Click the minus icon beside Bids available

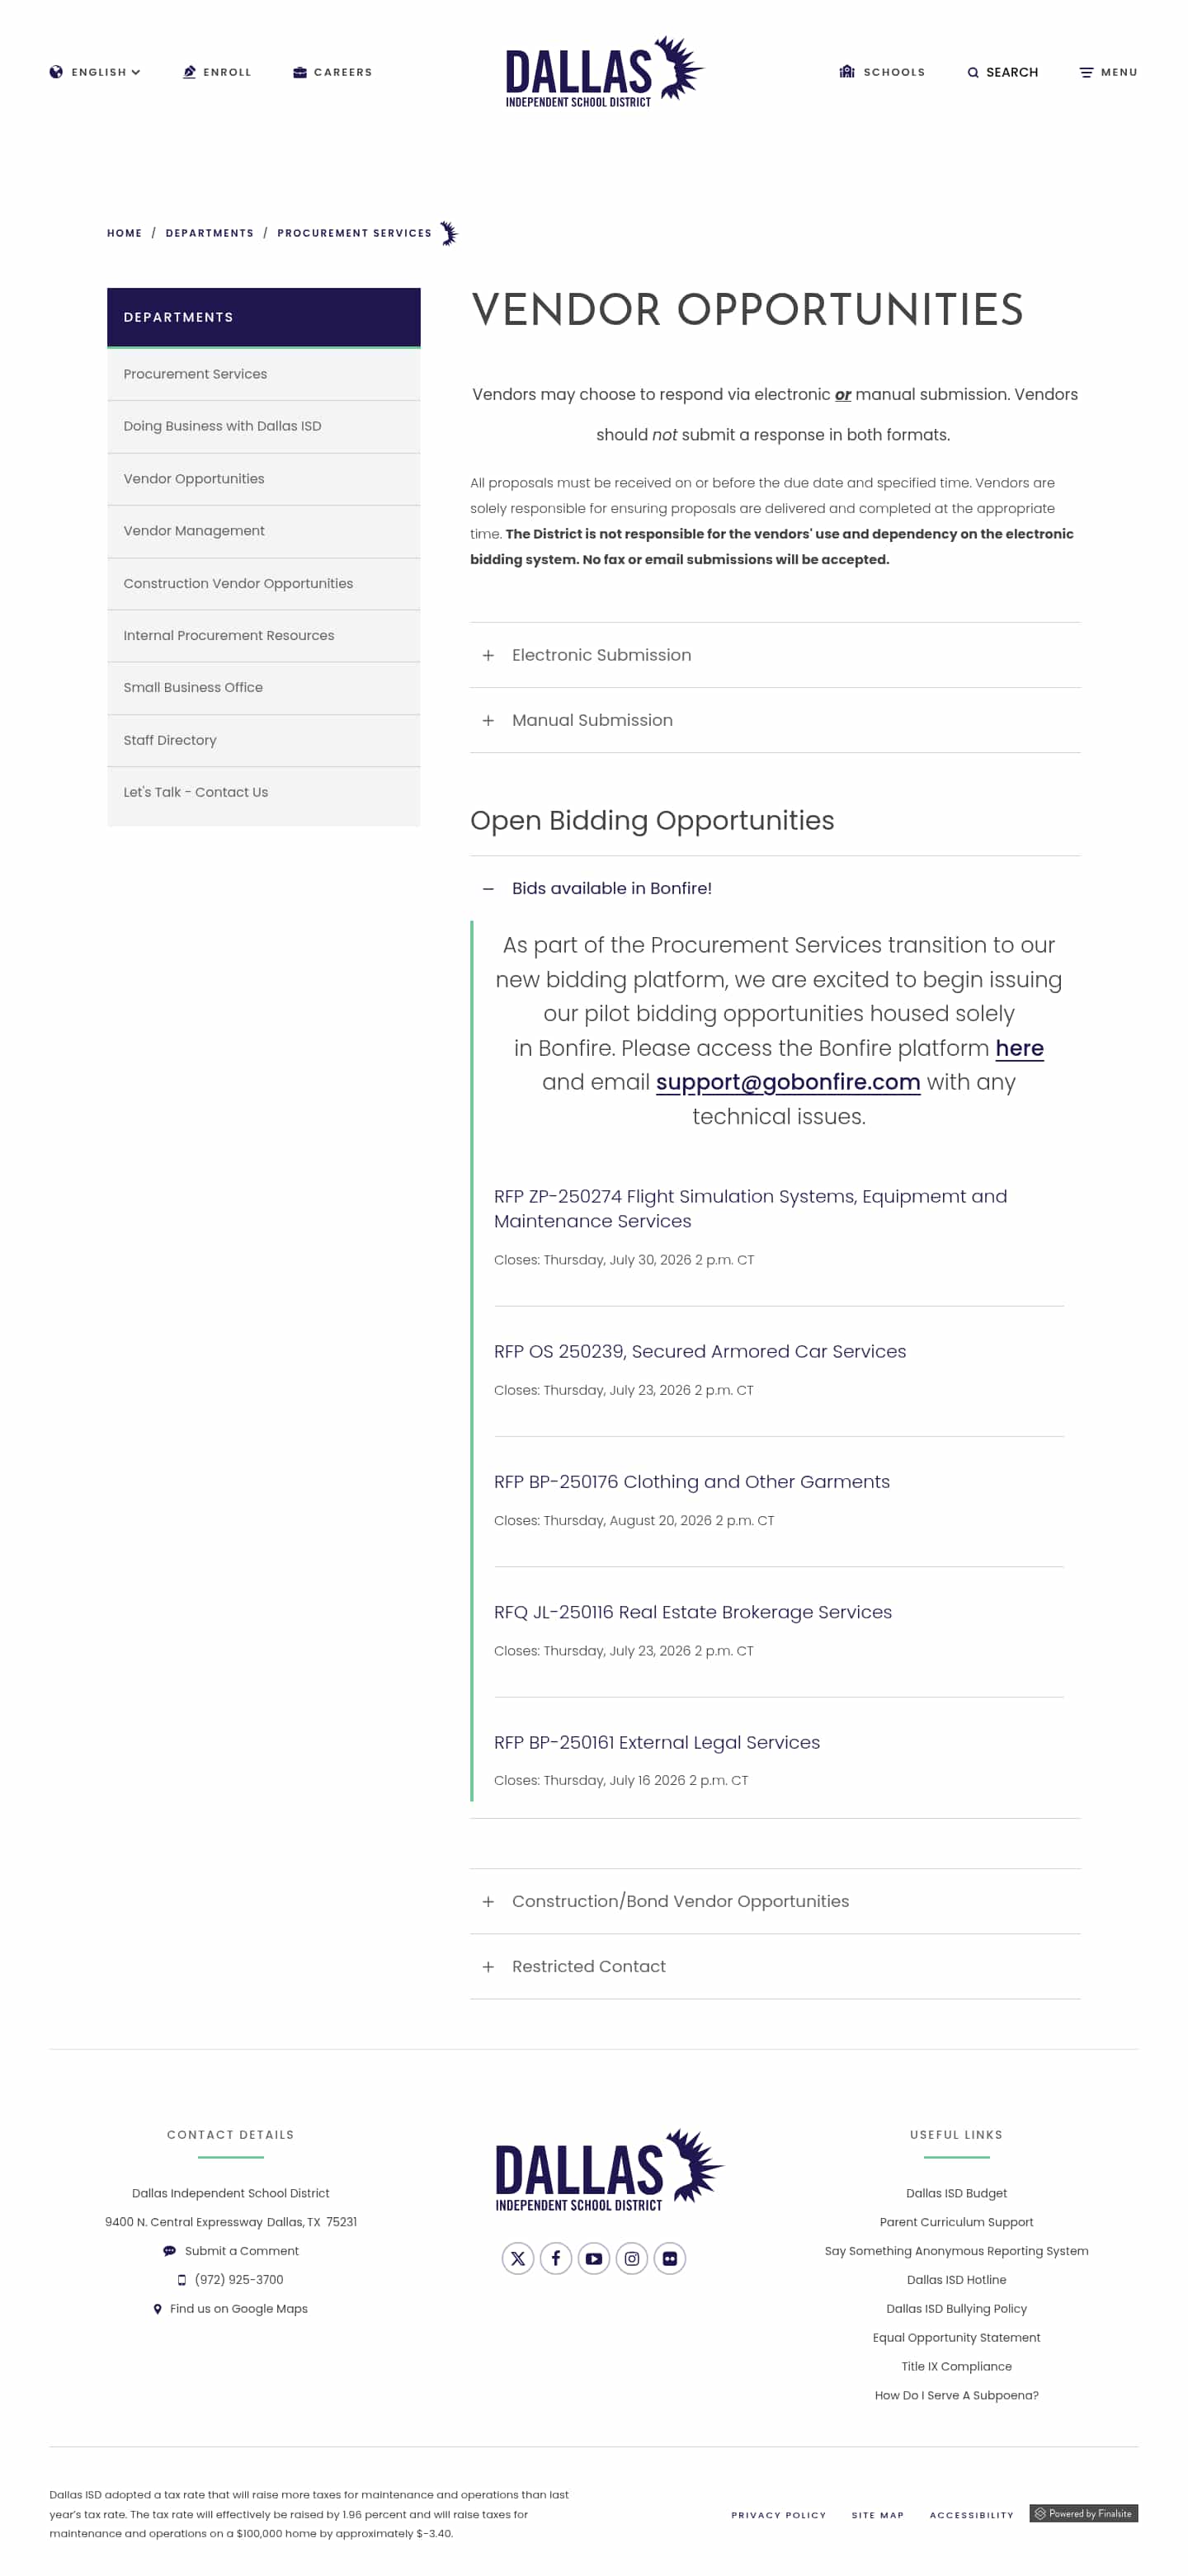488,888
